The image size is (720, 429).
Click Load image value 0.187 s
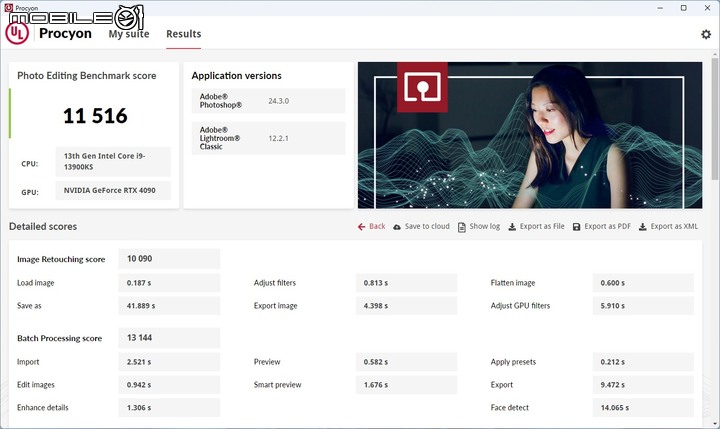[x=169, y=283]
